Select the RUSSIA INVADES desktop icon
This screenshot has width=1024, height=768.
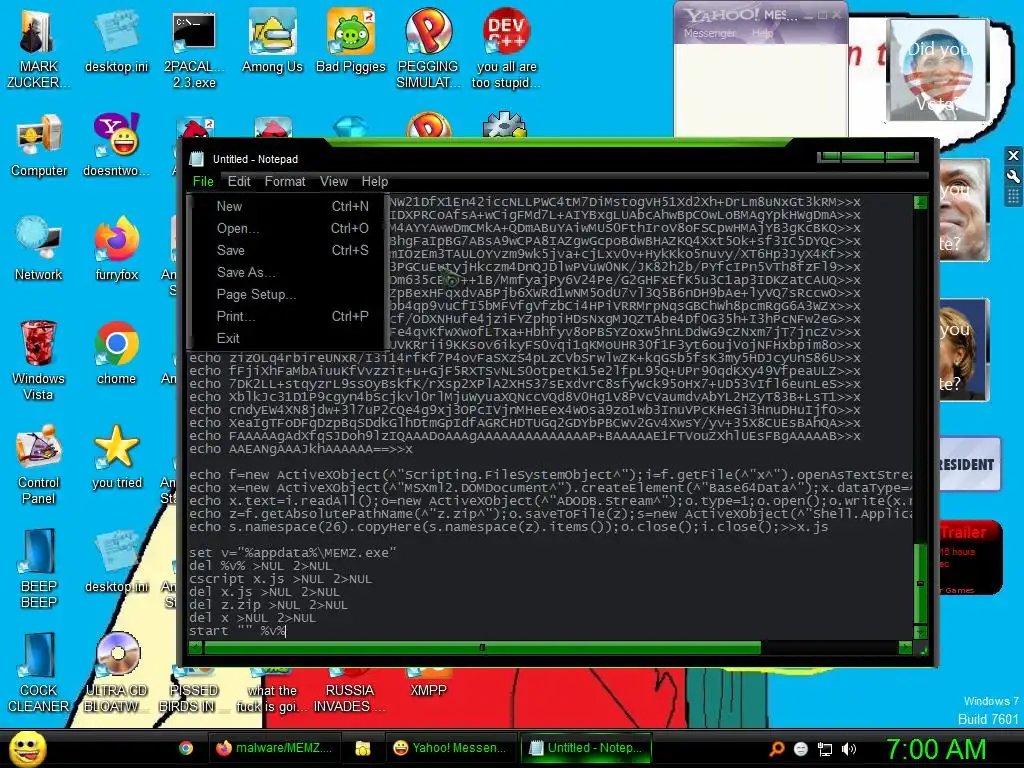(x=349, y=691)
